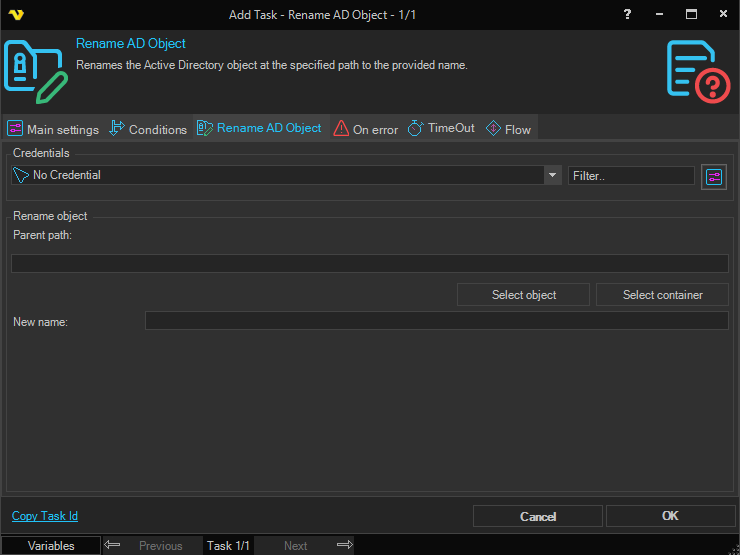The width and height of the screenshot is (740, 555).
Task: Click the New name input field
Action: coord(436,321)
